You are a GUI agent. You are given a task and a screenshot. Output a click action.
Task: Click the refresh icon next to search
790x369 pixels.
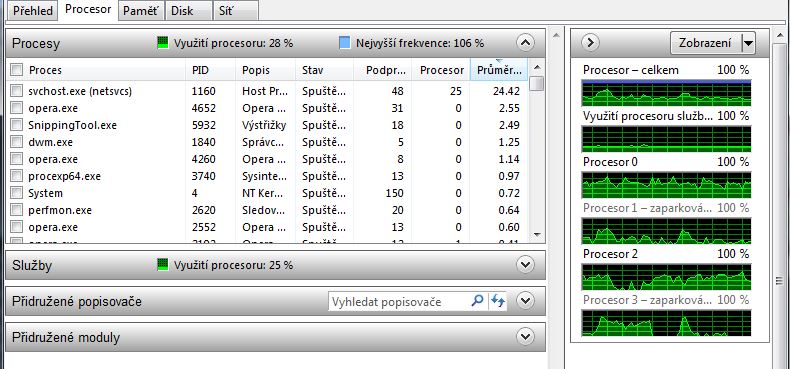tap(498, 301)
